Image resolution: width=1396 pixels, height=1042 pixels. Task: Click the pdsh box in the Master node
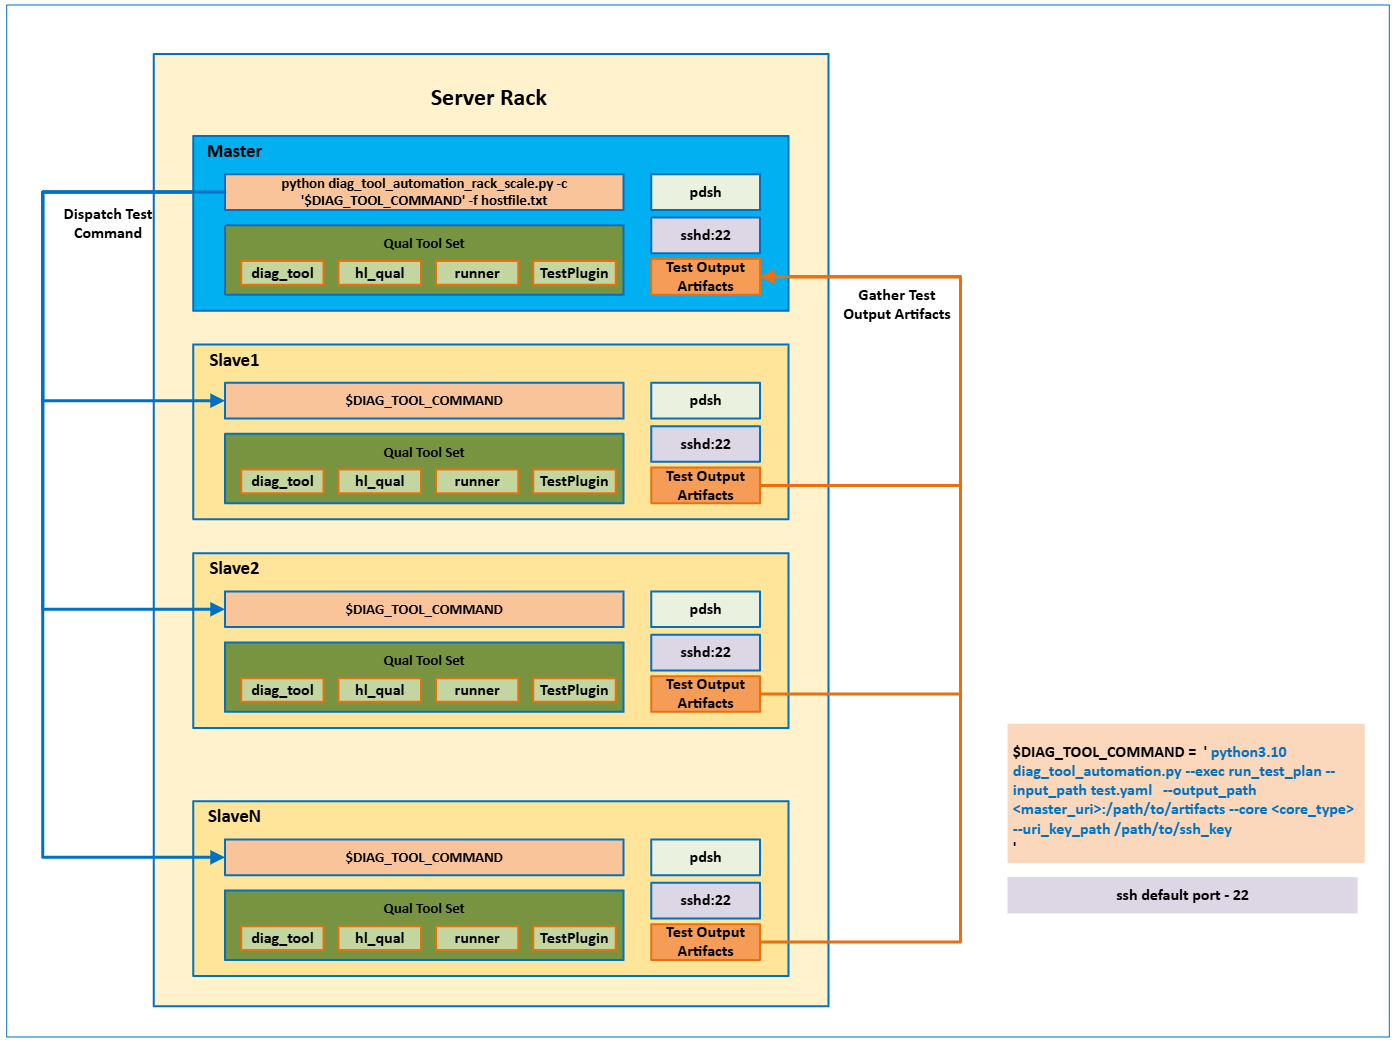tap(705, 192)
